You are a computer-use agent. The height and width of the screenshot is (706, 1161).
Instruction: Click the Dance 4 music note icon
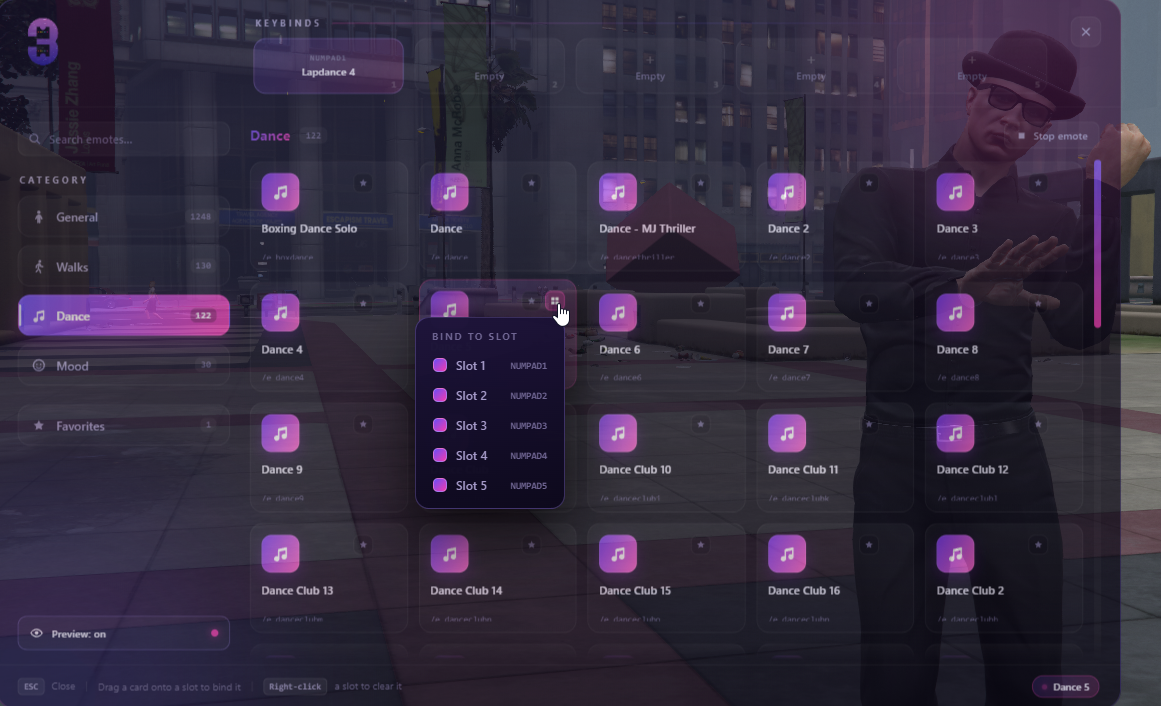tap(280, 313)
